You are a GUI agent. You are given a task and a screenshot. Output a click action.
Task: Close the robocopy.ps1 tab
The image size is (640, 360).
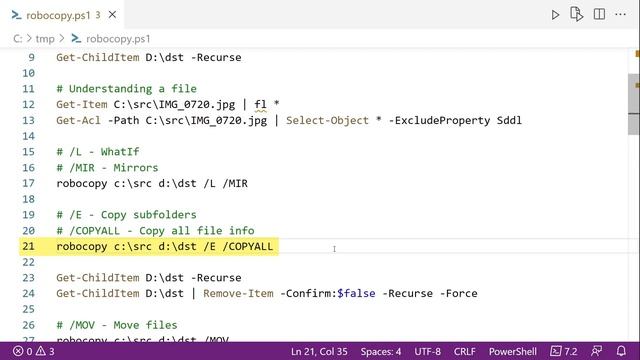(112, 15)
